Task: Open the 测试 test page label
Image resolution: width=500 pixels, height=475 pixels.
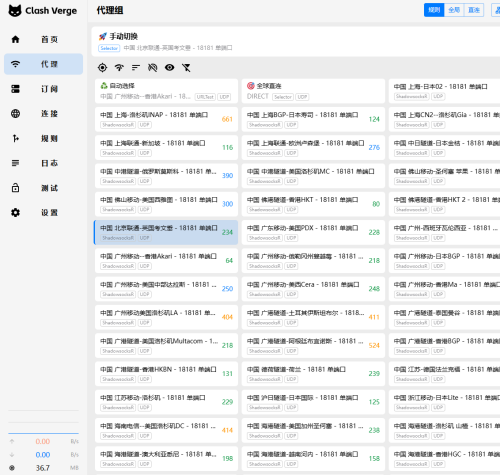Action: click(x=50, y=188)
